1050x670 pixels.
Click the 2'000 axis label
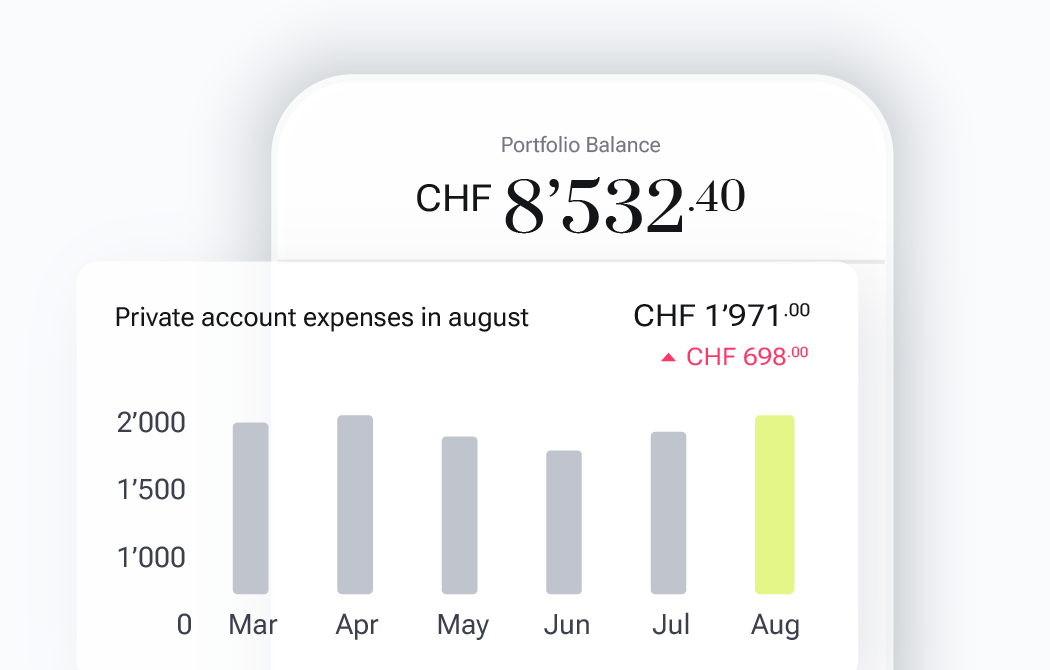pyautogui.click(x=151, y=422)
